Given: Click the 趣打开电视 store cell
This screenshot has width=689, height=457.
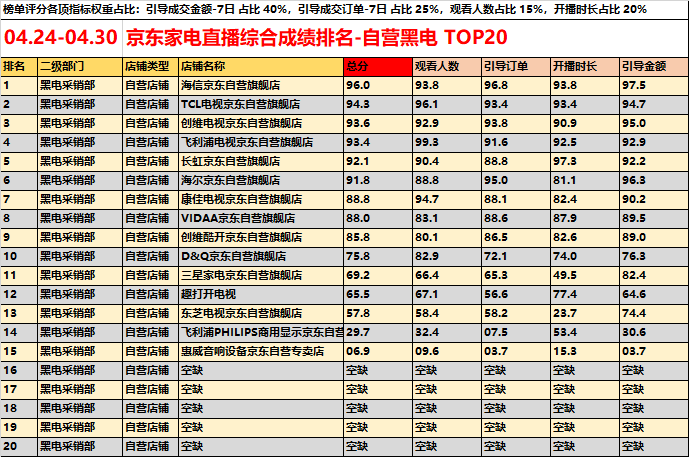Looking at the screenshot, I should [261, 294].
